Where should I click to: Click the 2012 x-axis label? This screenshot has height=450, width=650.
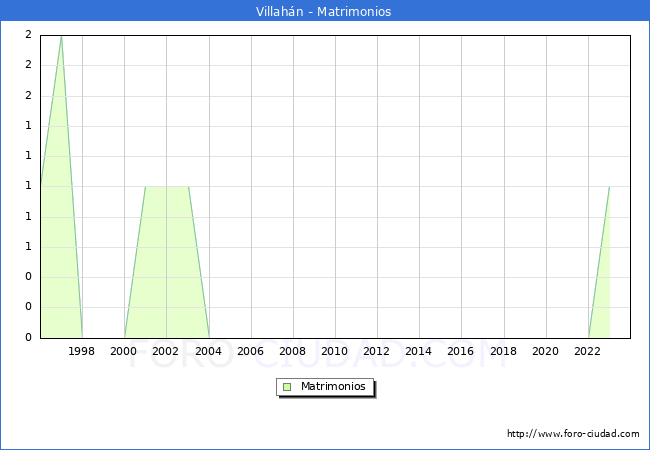pyautogui.click(x=376, y=351)
